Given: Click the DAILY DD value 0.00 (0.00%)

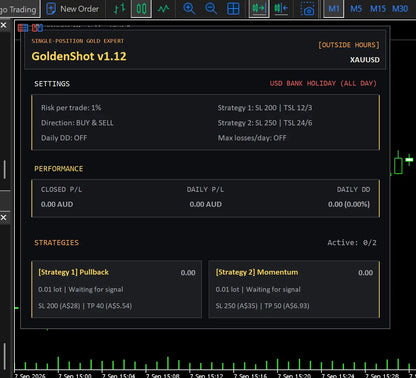Looking at the screenshot, I should [349, 204].
